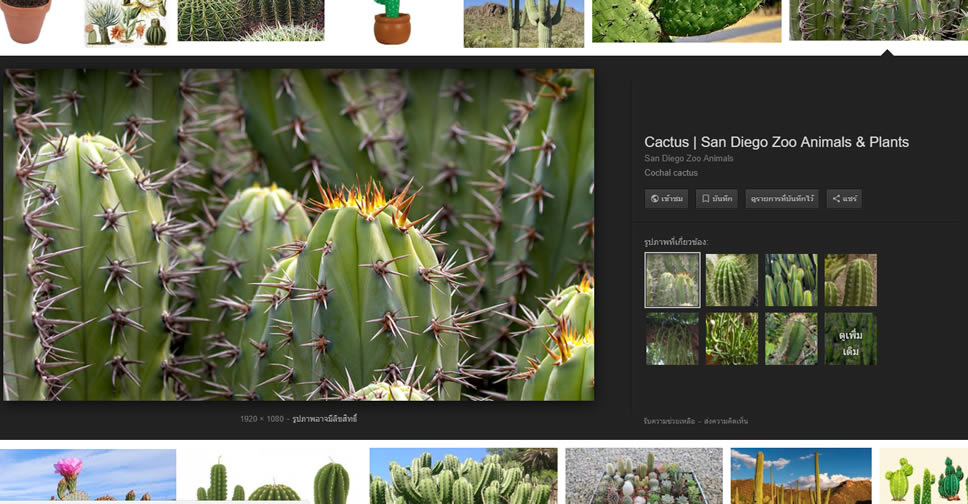Click the Save (บันทึก) bookmark button
The width and height of the screenshot is (968, 504).
pos(716,199)
